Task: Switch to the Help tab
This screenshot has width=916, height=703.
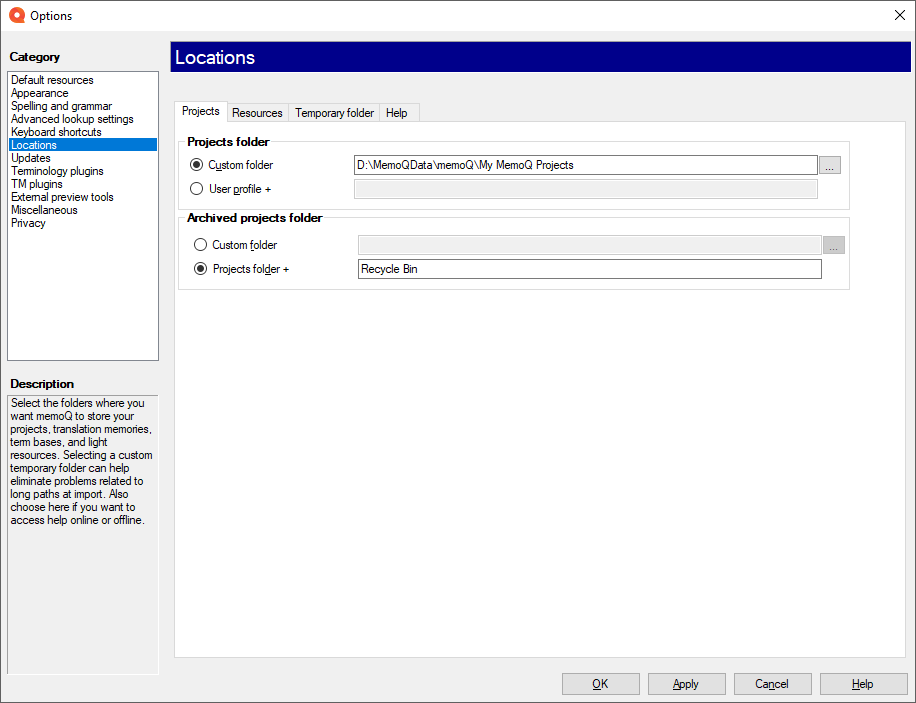Action: 397,113
